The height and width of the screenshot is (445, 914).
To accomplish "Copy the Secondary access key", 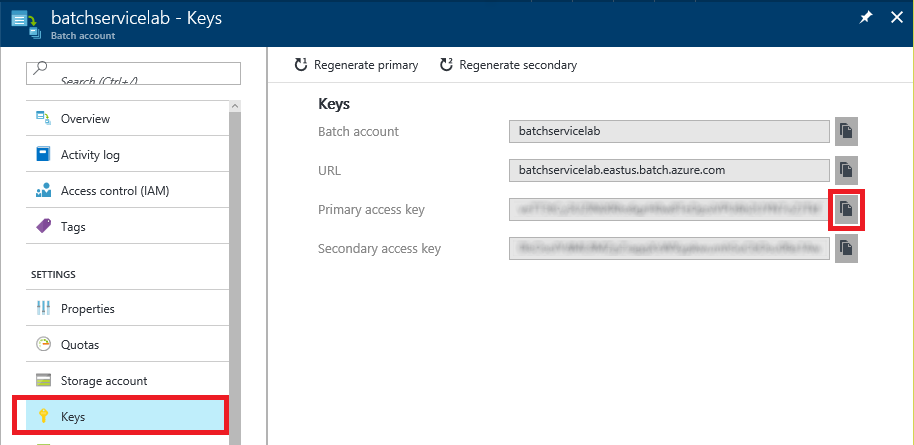I will tap(846, 248).
